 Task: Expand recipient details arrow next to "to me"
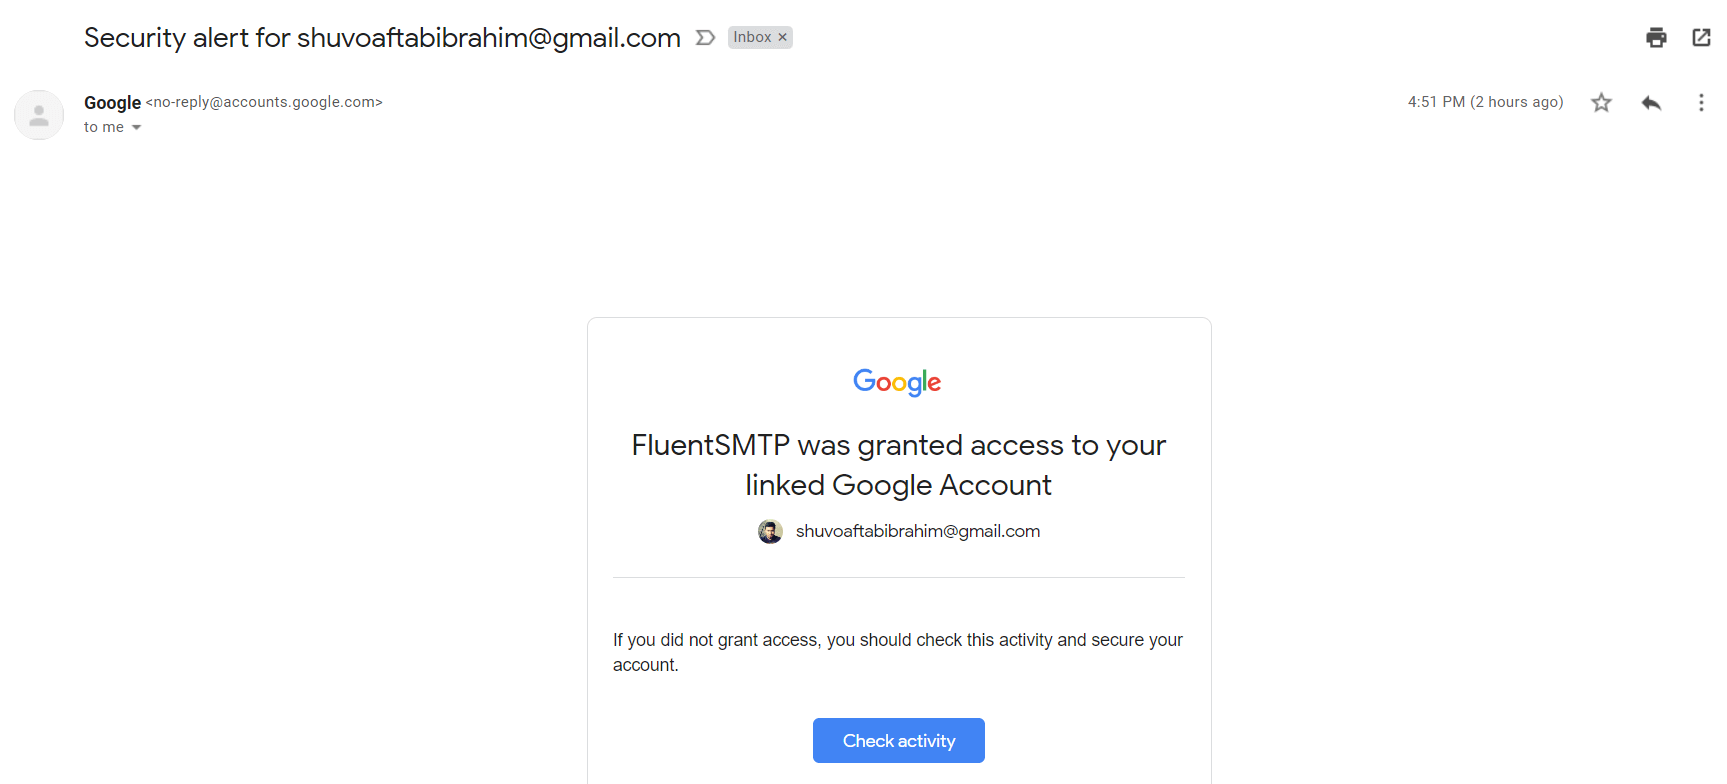[x=137, y=127]
